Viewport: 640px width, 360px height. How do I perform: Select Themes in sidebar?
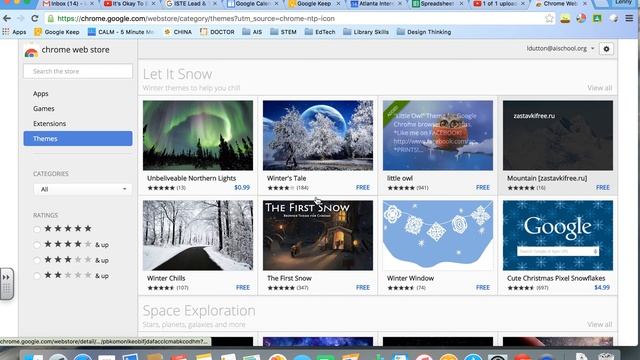[78, 138]
